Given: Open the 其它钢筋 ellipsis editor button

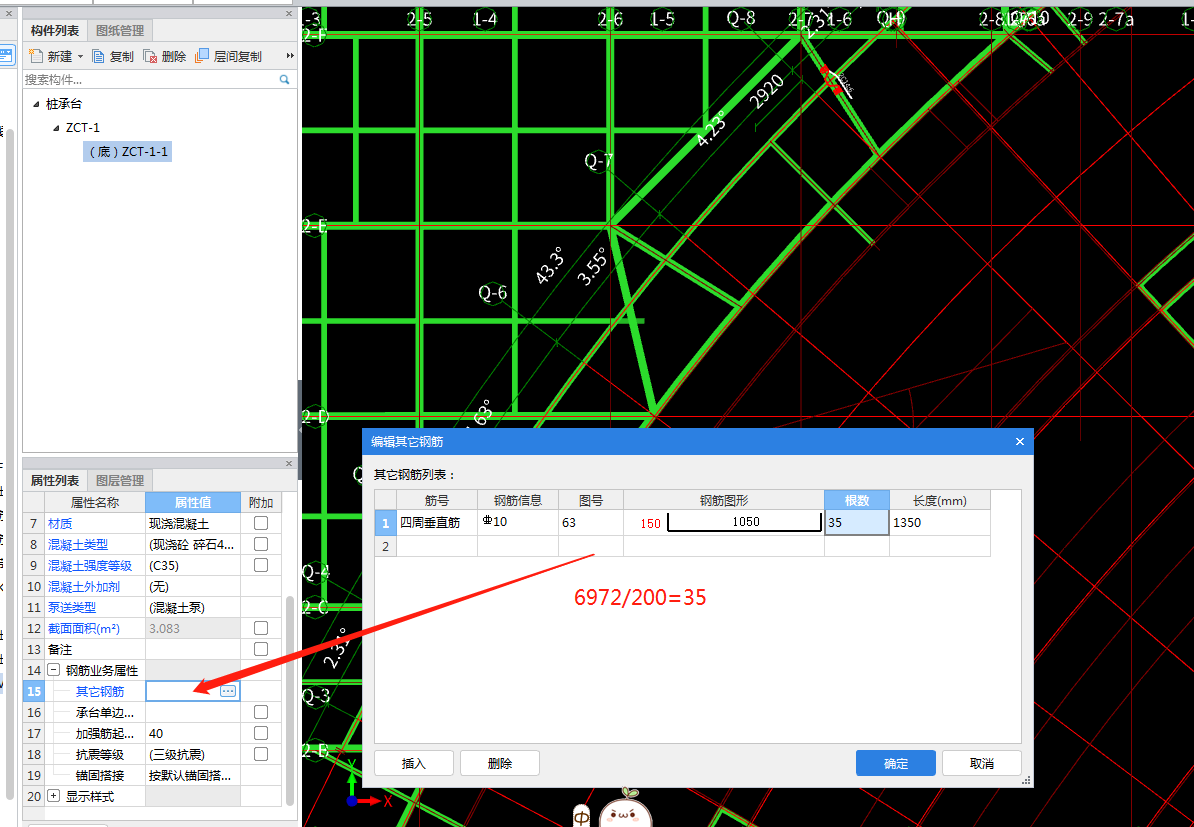Looking at the screenshot, I should tap(228, 691).
